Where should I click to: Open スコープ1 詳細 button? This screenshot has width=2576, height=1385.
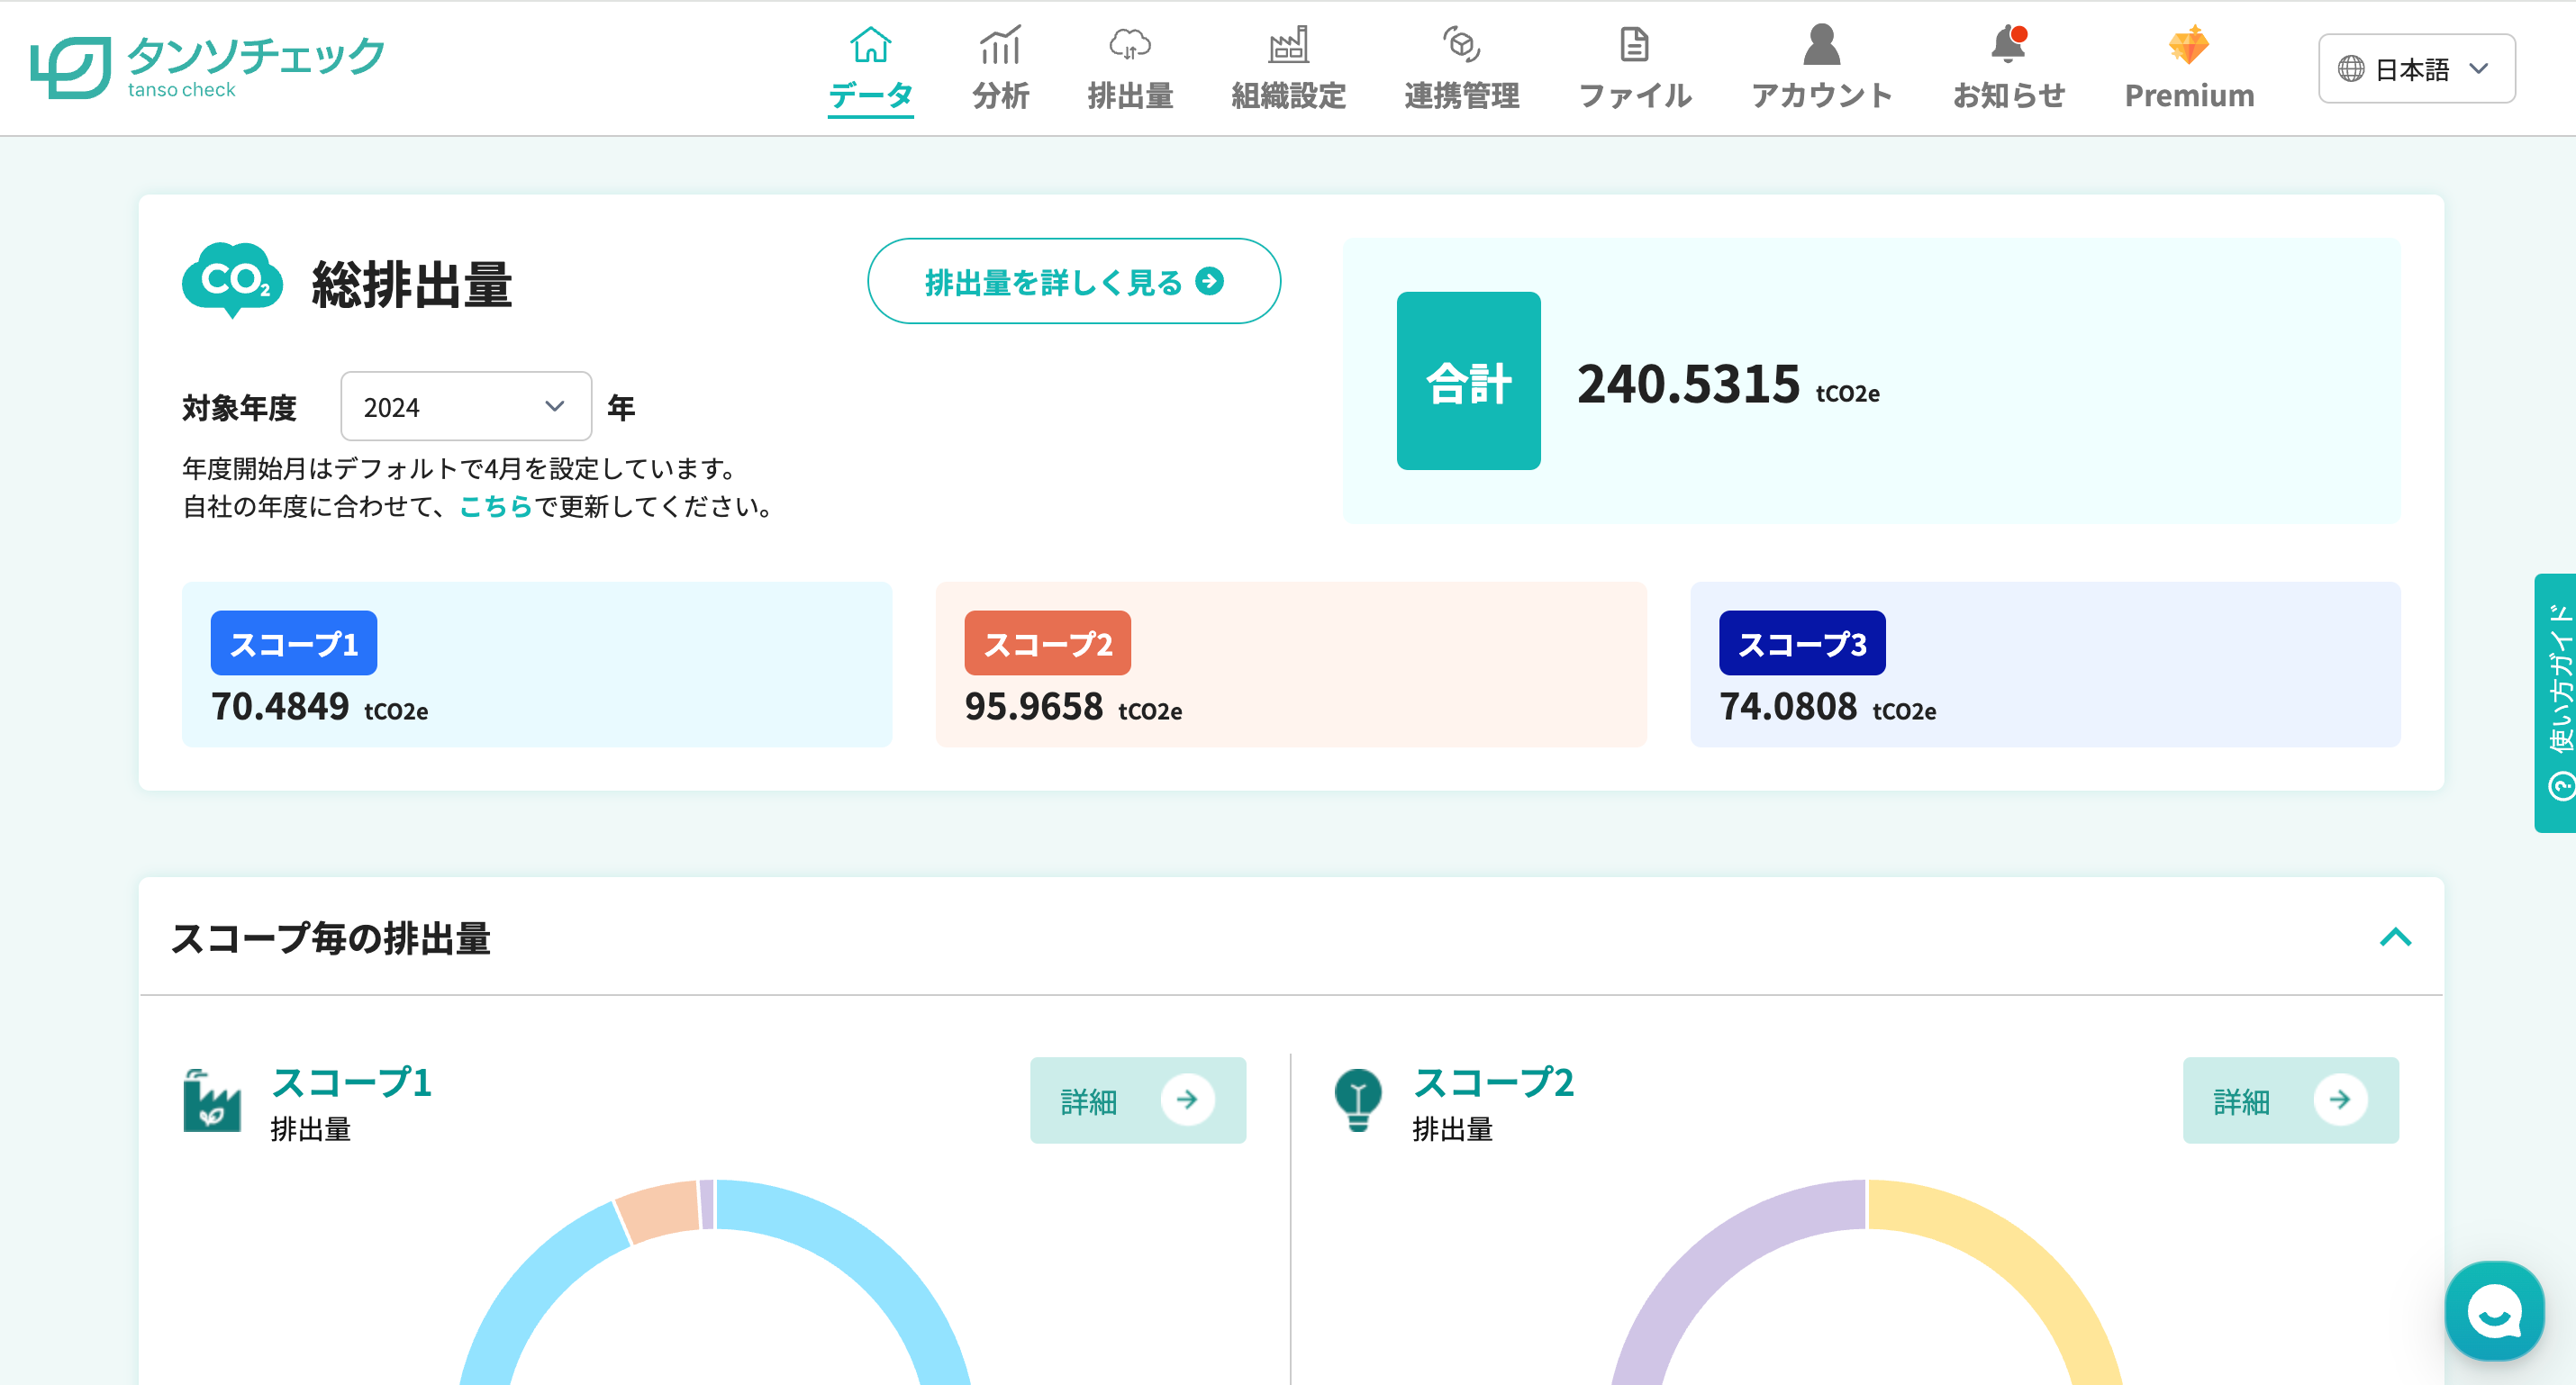(1138, 1100)
